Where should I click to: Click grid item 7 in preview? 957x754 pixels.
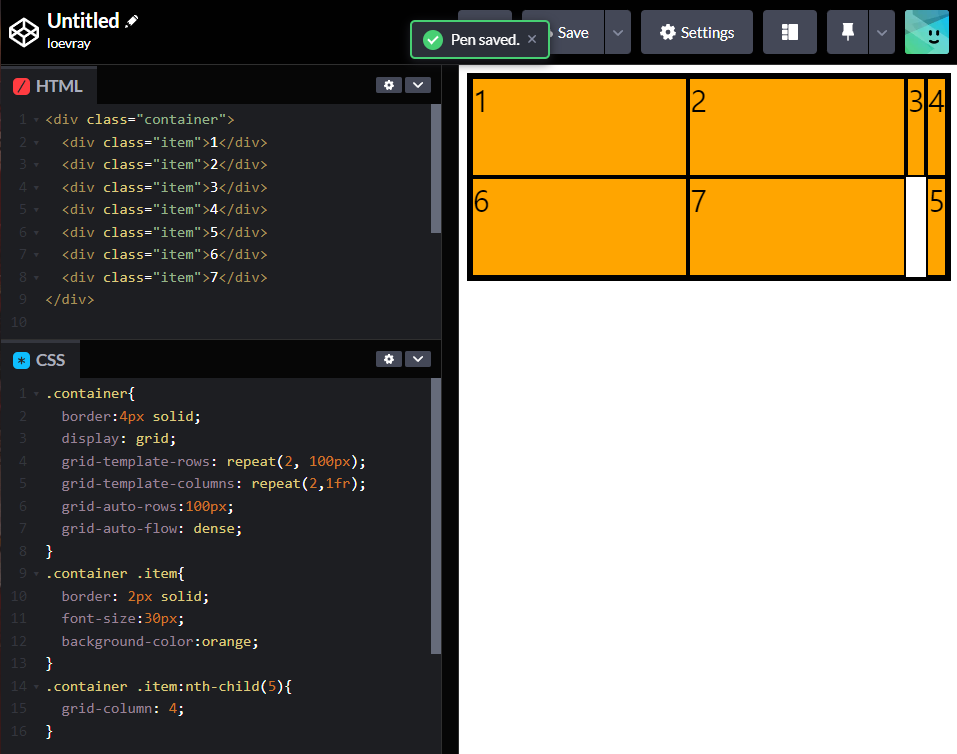[796, 227]
